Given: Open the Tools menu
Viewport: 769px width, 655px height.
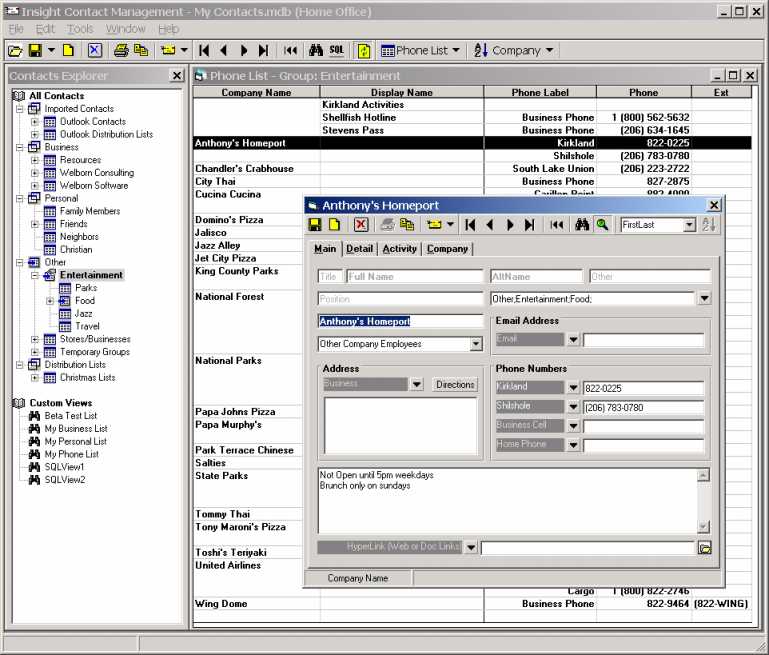Looking at the screenshot, I should pyautogui.click(x=80, y=29).
